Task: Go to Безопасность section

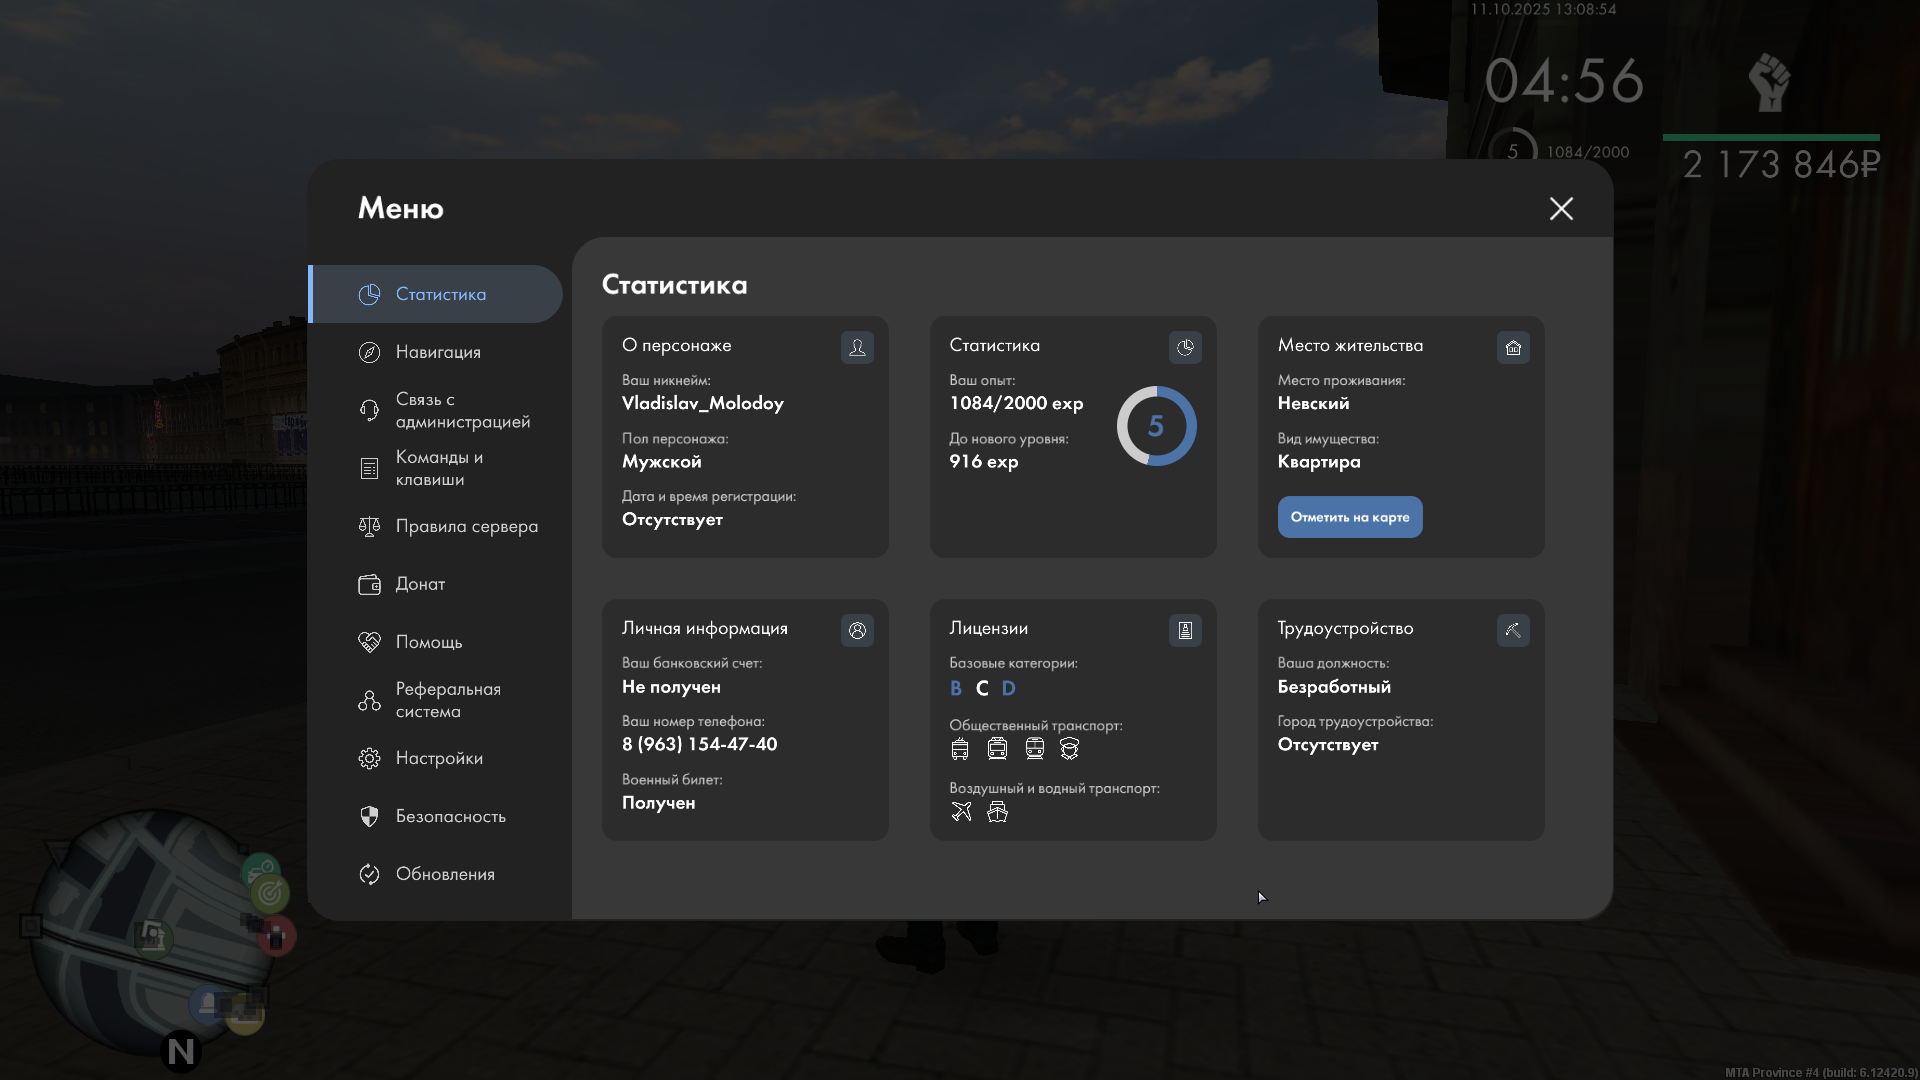Action: (x=450, y=816)
